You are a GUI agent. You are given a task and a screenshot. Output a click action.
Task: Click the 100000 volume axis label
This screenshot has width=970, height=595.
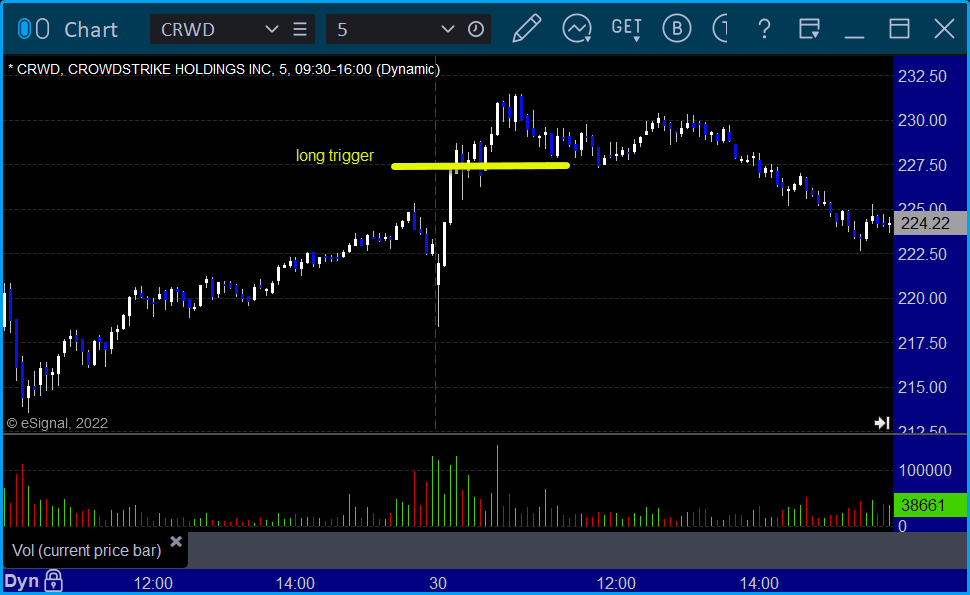(x=925, y=470)
